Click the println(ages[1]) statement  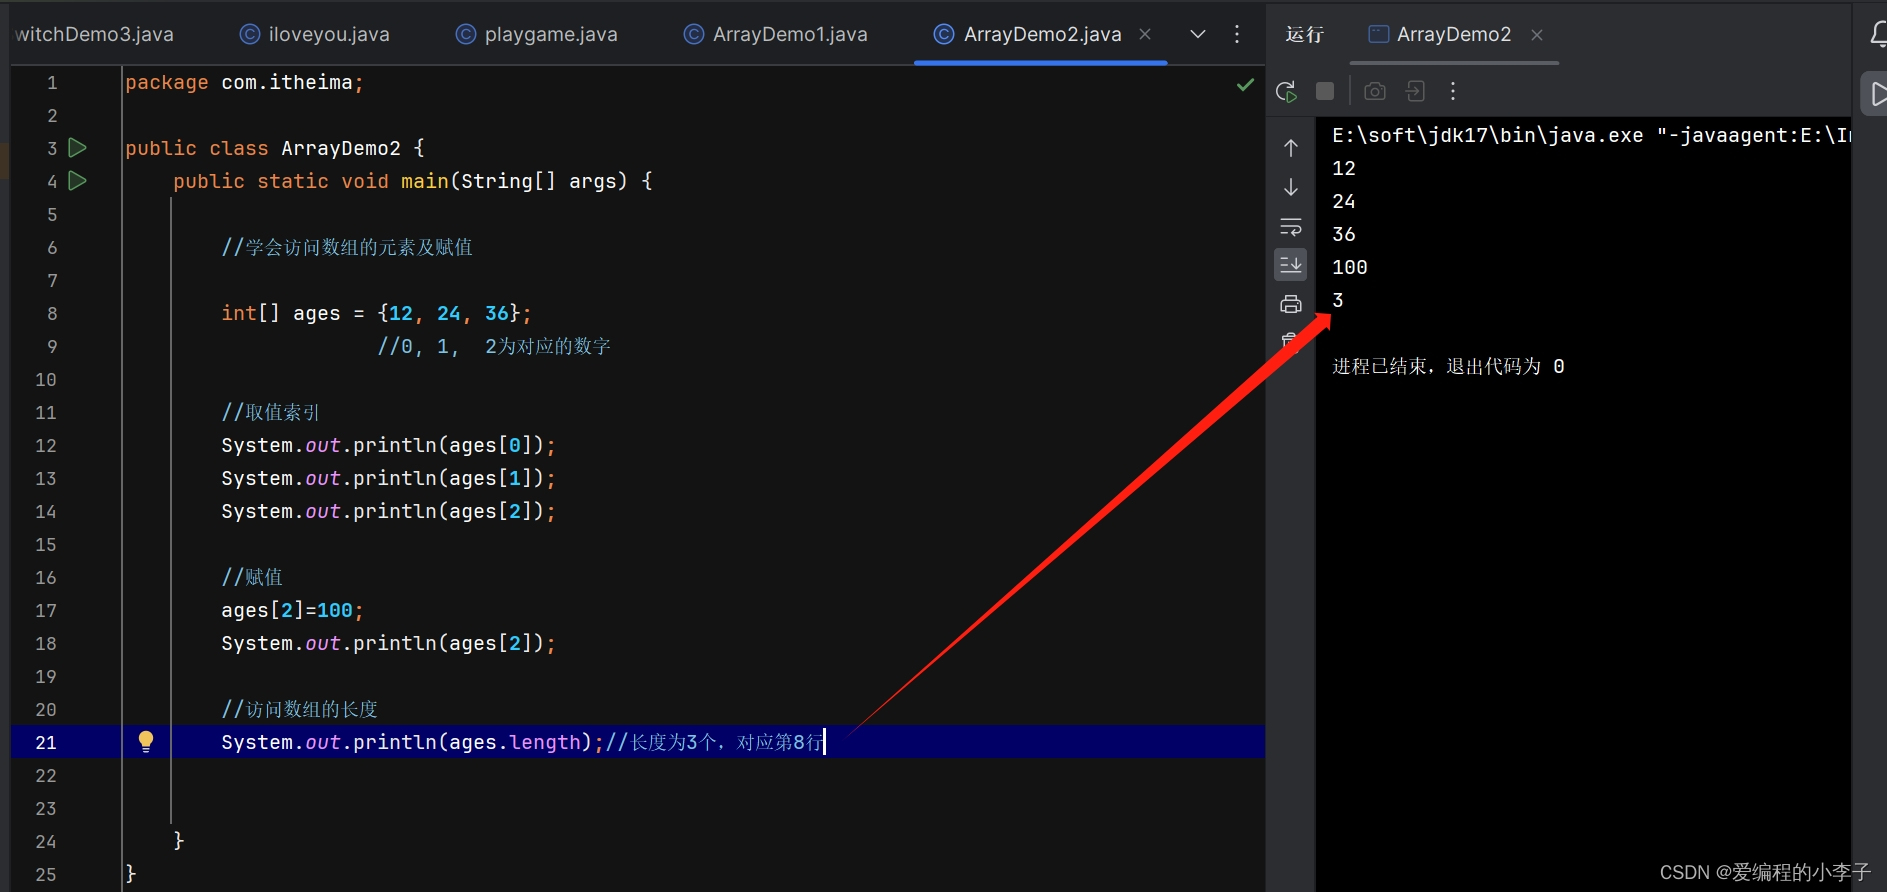click(x=388, y=478)
